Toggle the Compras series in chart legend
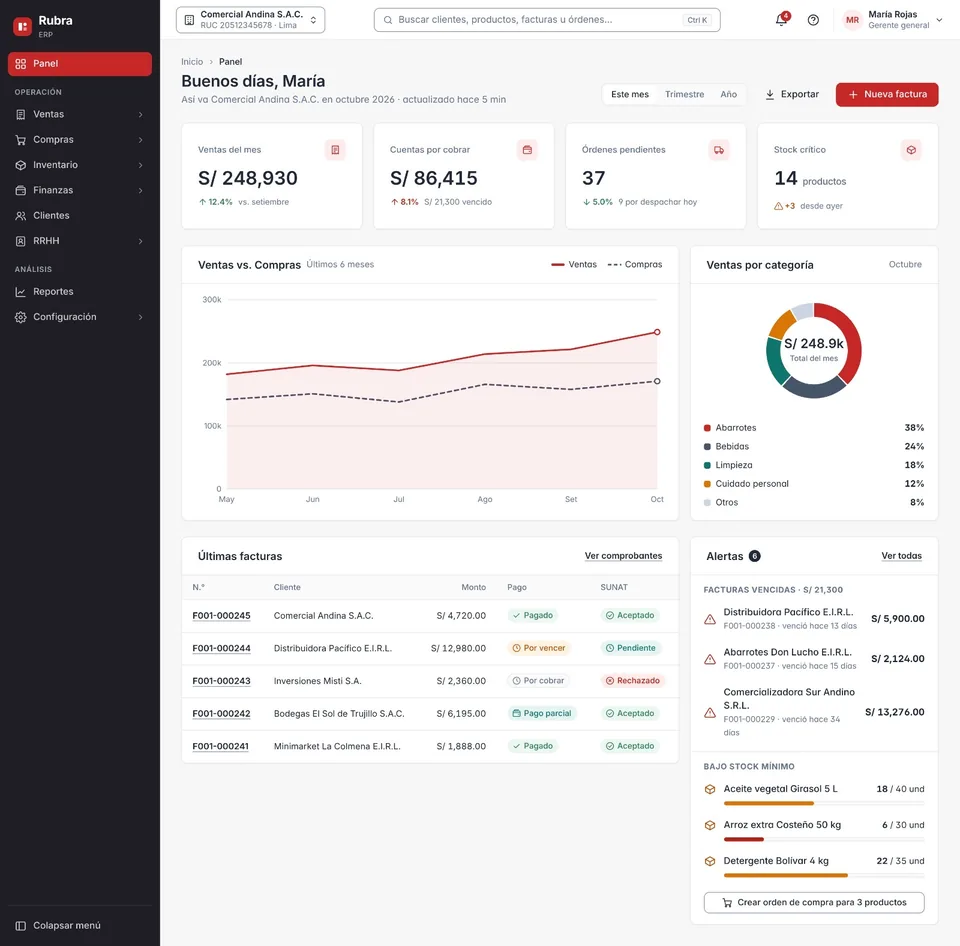 tap(634, 265)
